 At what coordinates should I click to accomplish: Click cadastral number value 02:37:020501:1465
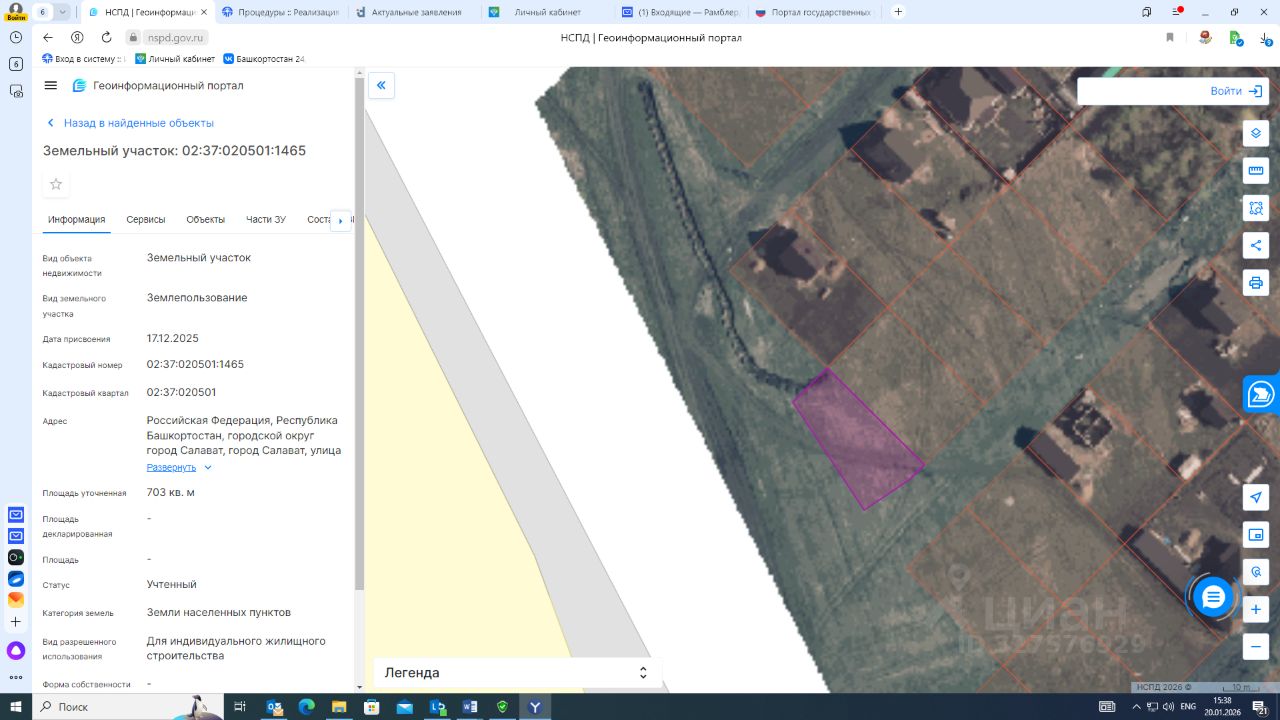point(195,365)
